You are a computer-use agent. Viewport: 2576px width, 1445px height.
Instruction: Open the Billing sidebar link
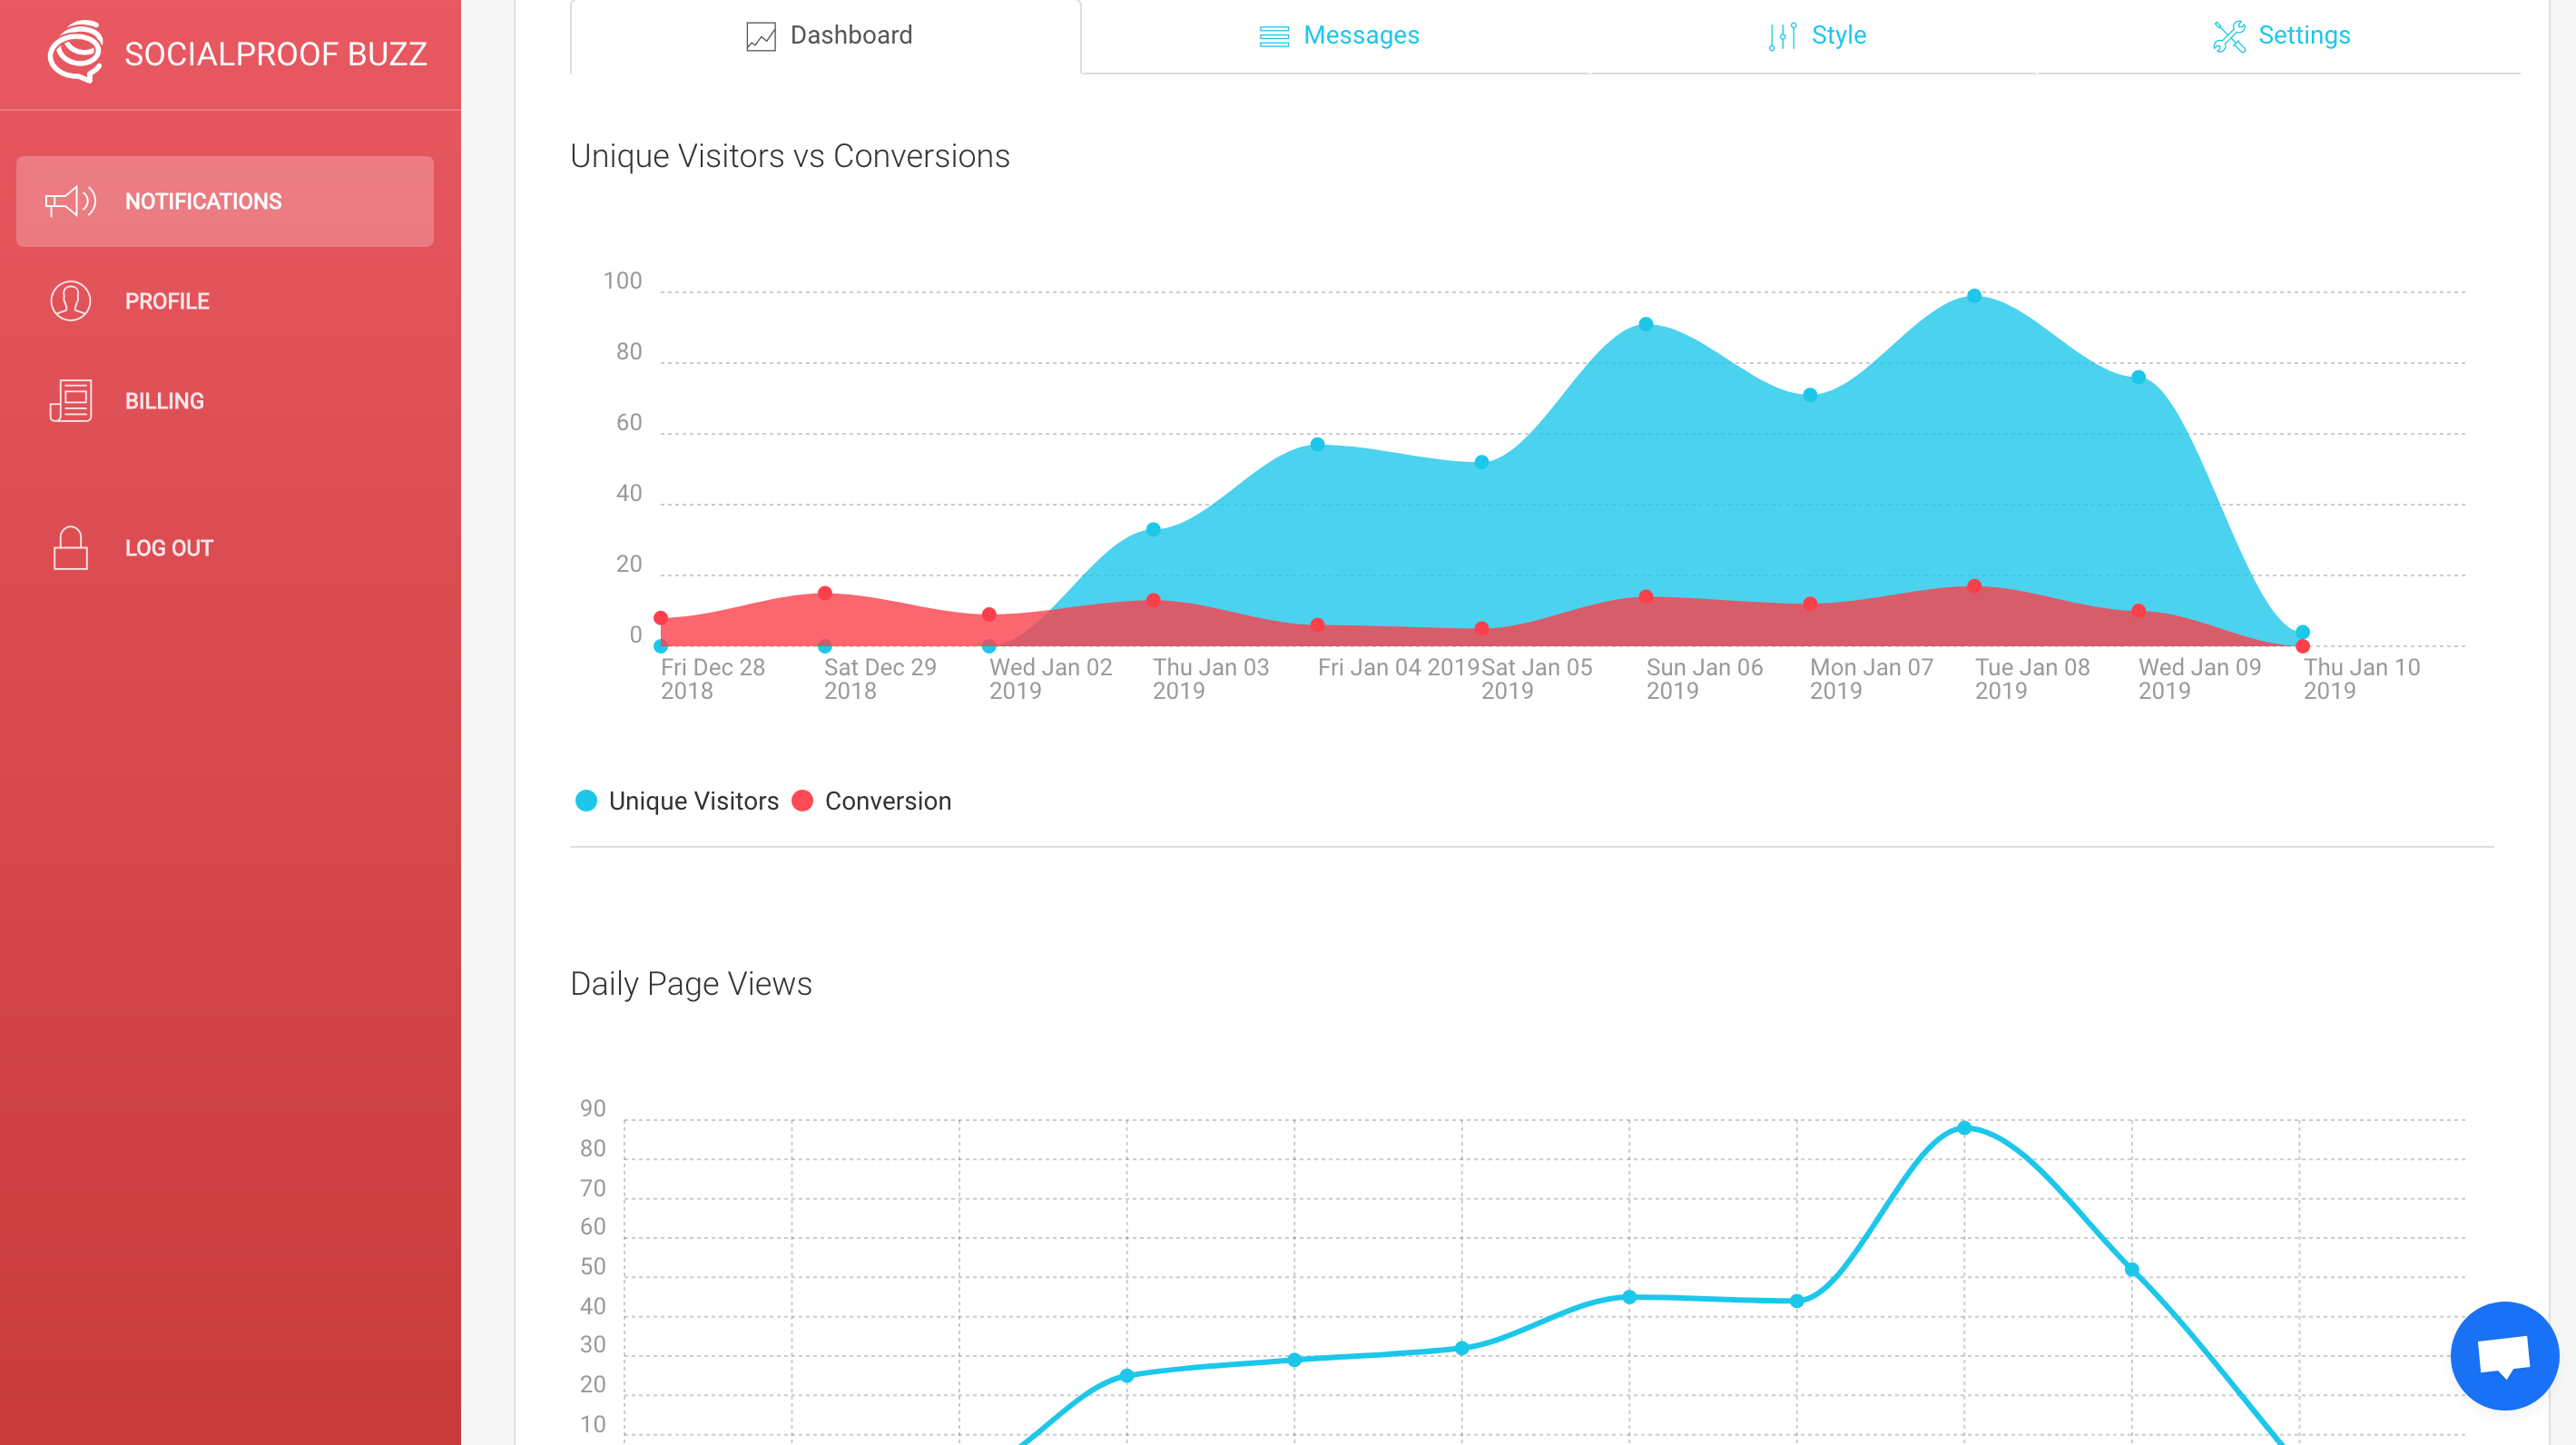[x=164, y=401]
